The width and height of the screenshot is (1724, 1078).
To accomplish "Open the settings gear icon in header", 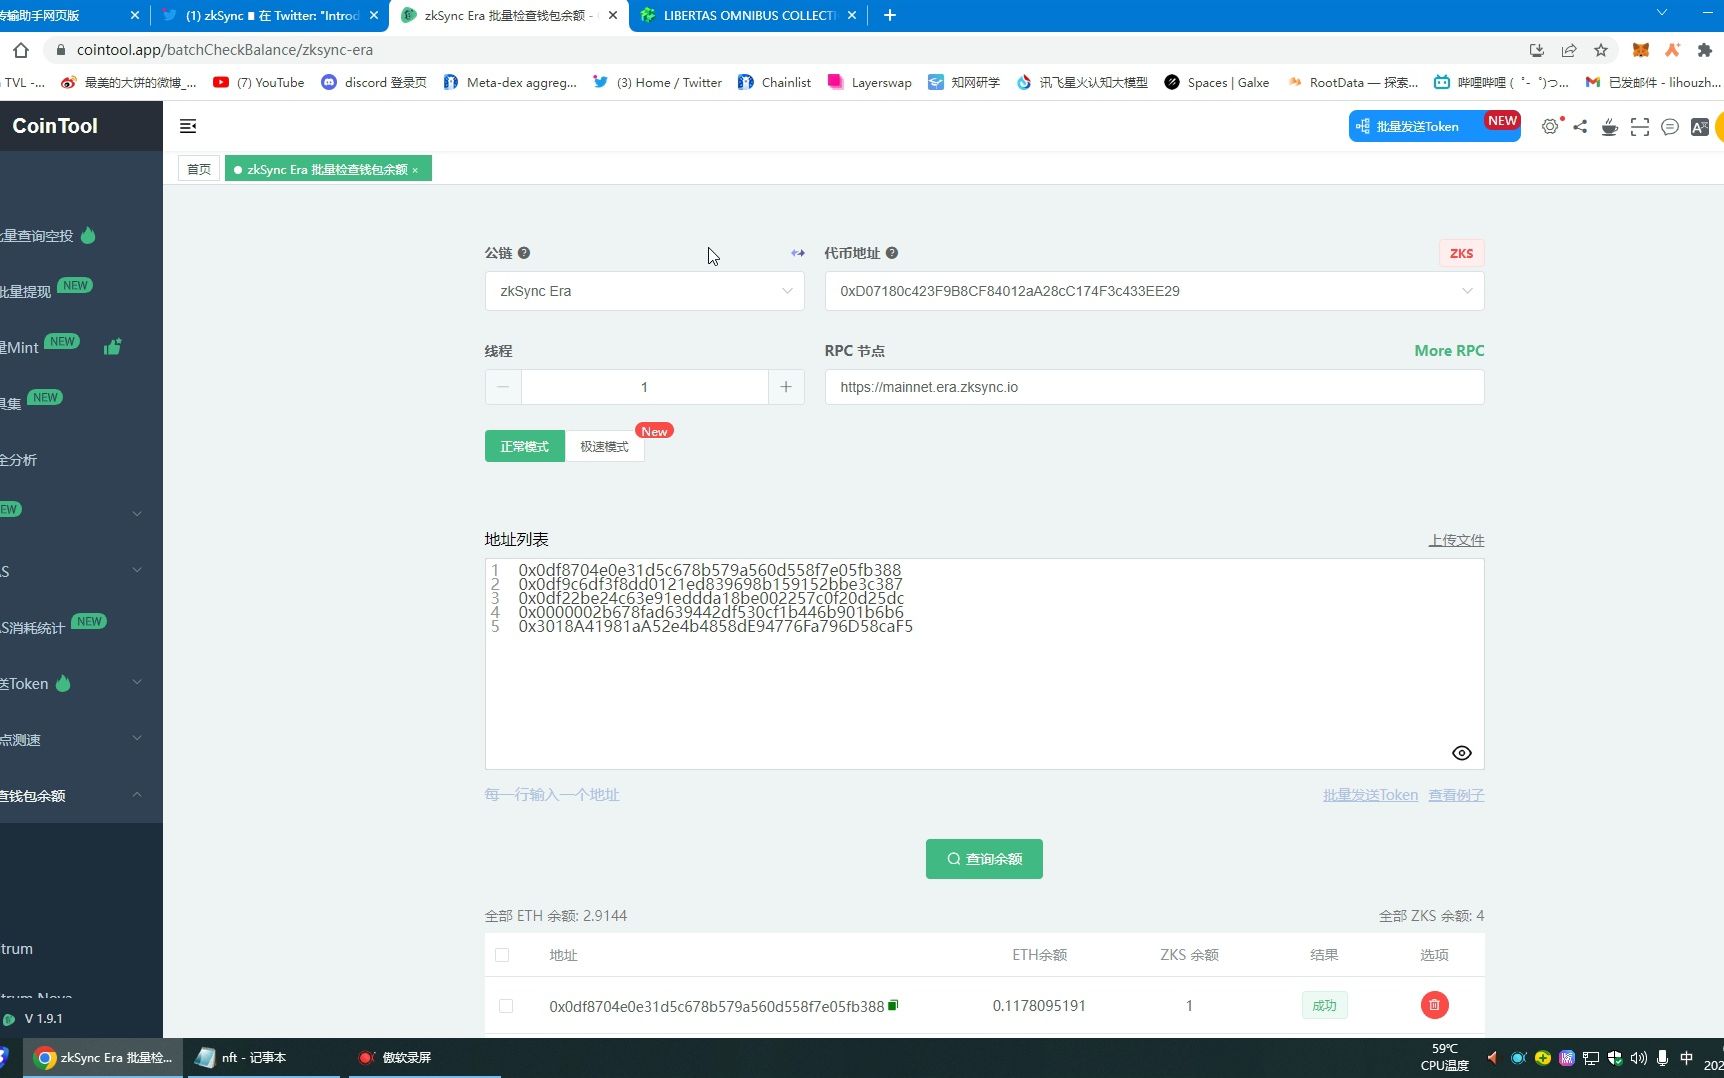I will [x=1550, y=126].
